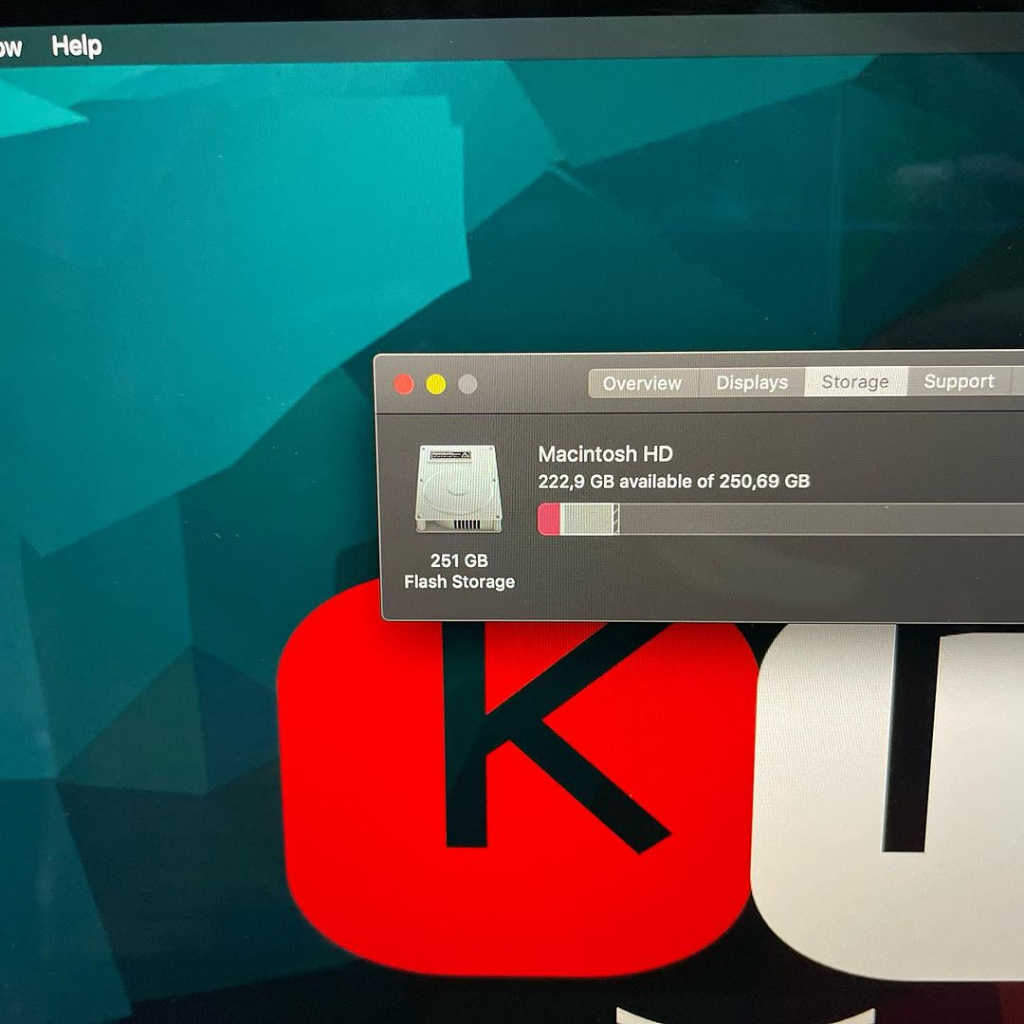Screen dimensions: 1024x1024
Task: Click the Macintosh HD title text
Action: coord(605,454)
